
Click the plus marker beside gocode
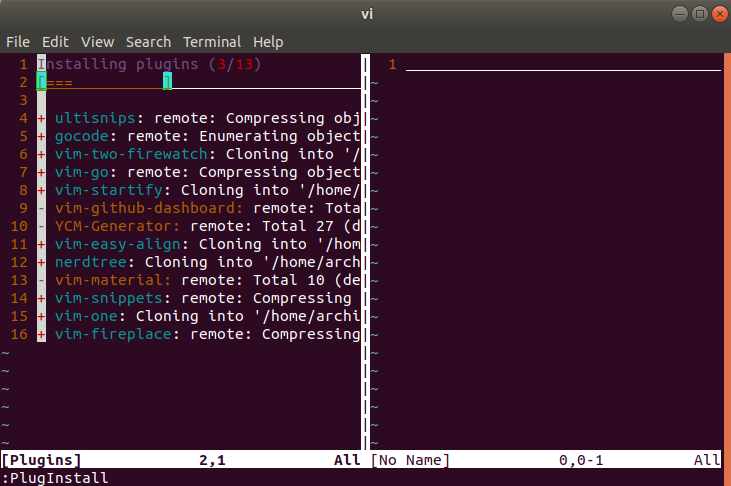tap(41, 137)
